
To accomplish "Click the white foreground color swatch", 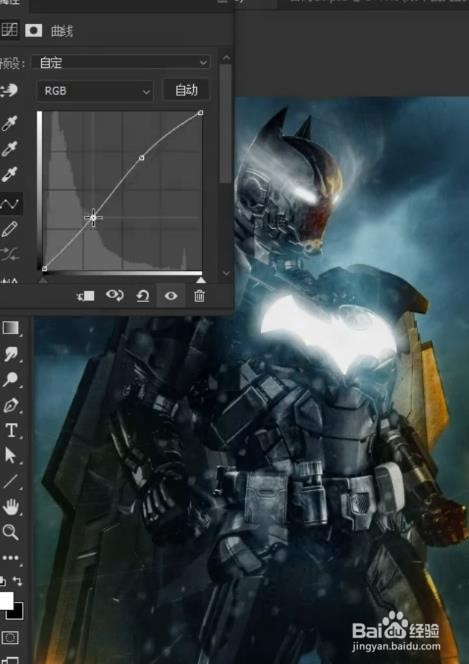I will click(x=6, y=600).
